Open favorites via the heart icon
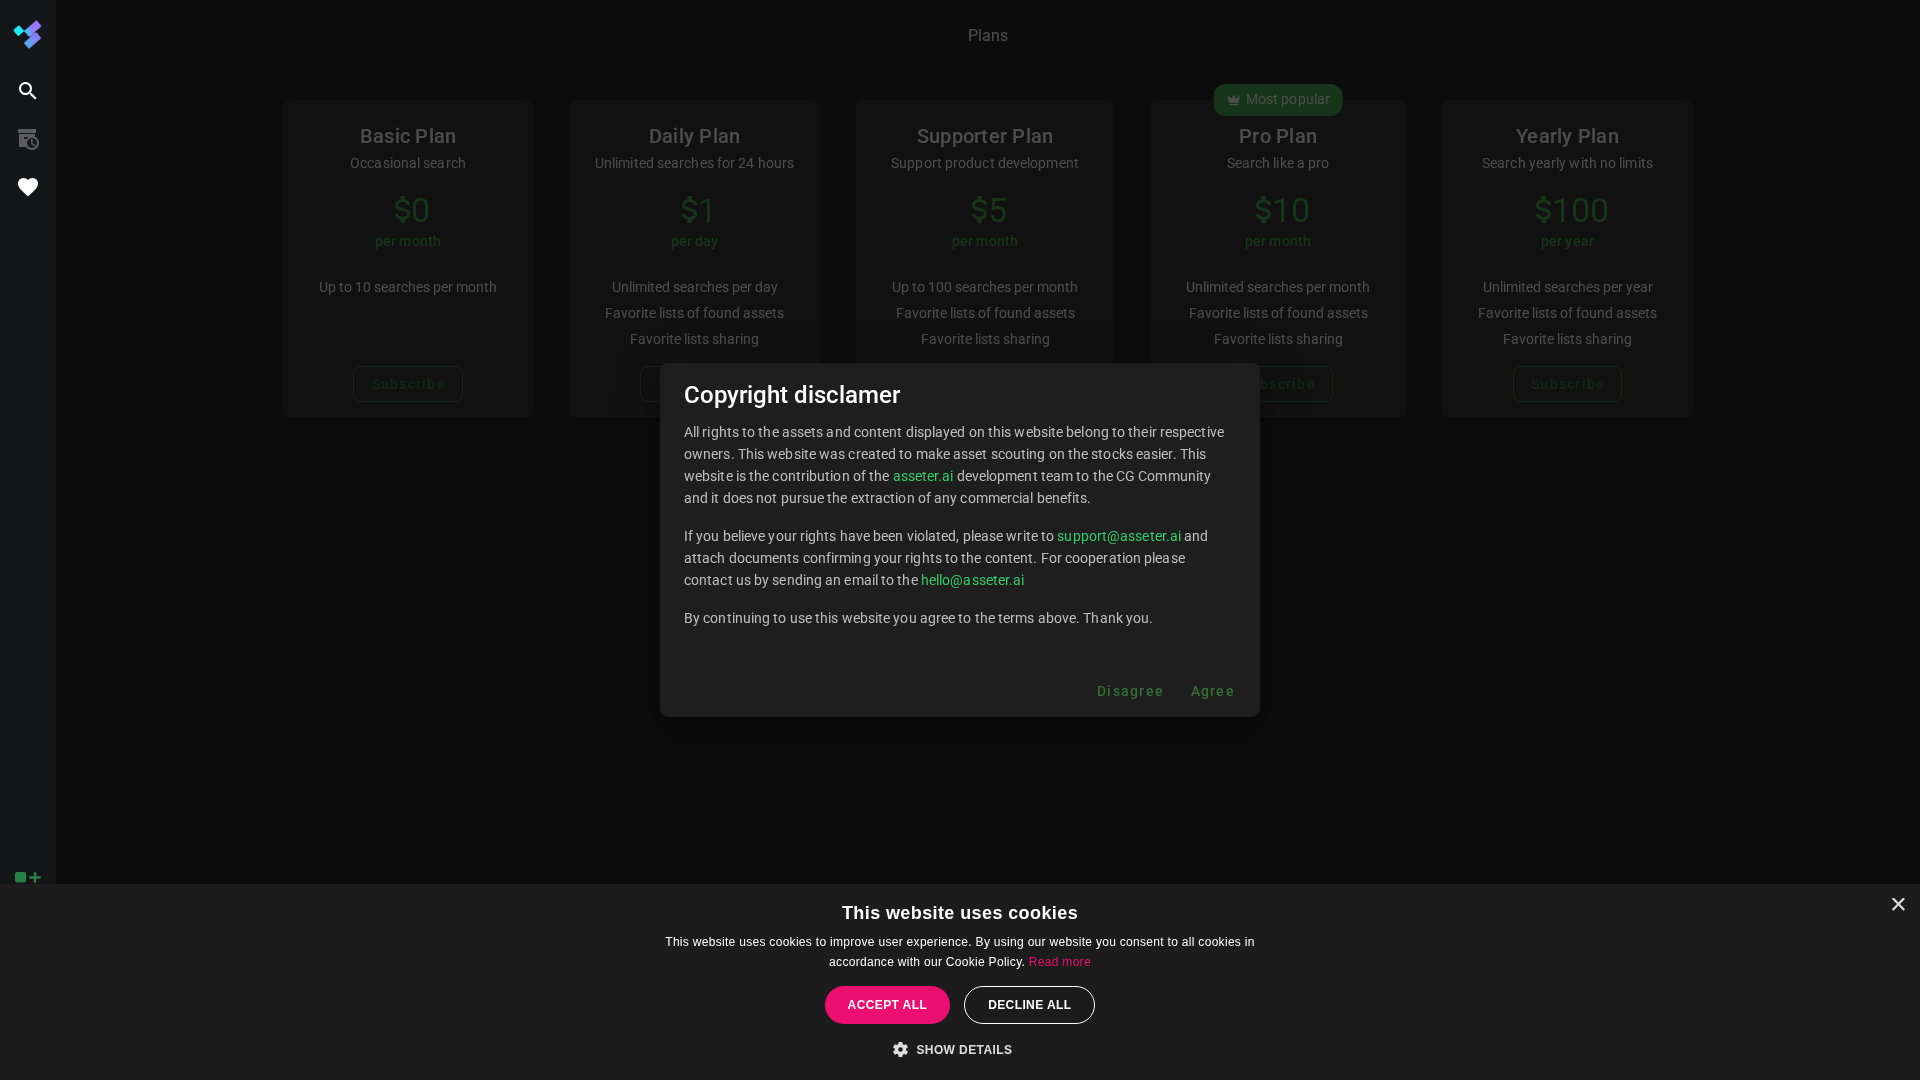This screenshot has height=1080, width=1920. 27,187
